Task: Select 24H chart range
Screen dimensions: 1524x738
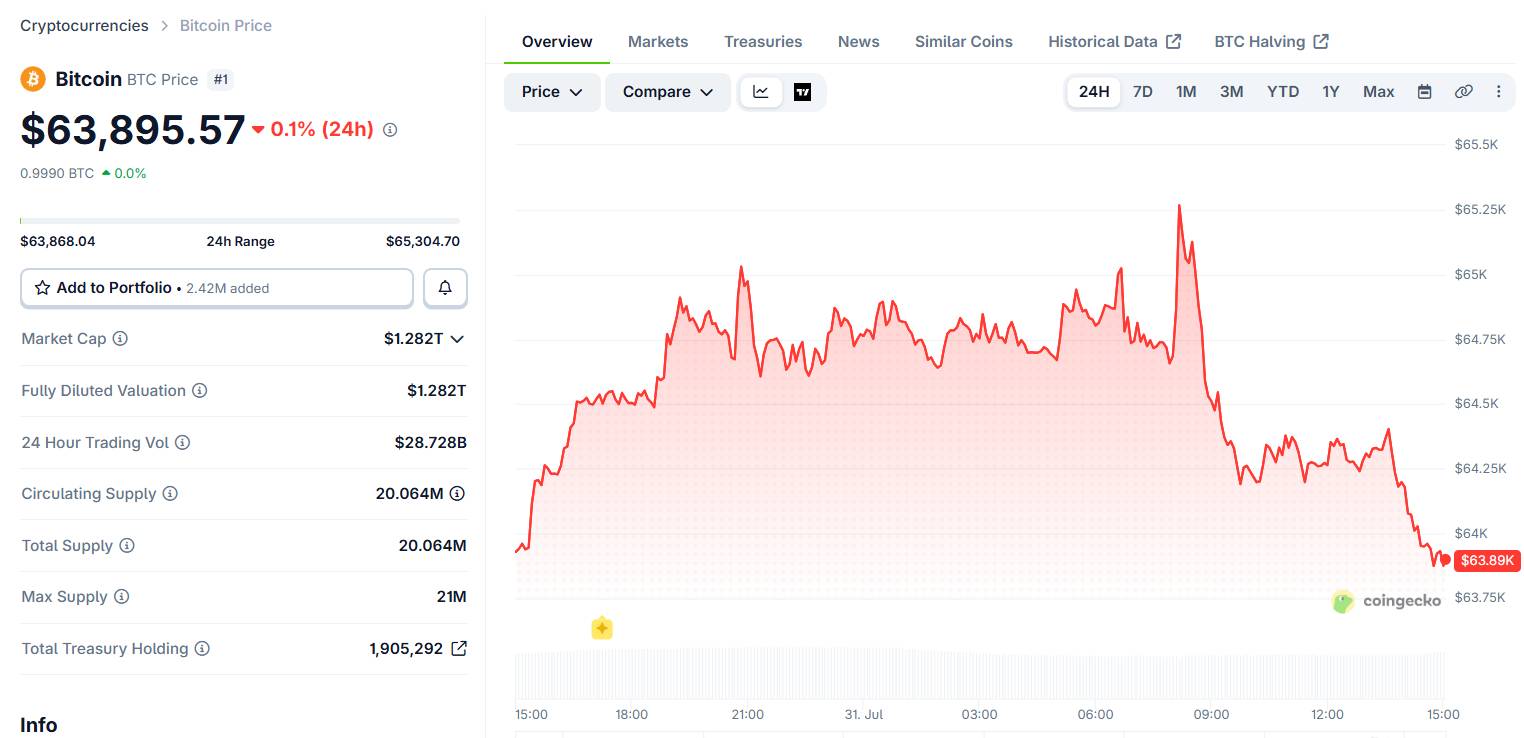Action: coord(1094,92)
